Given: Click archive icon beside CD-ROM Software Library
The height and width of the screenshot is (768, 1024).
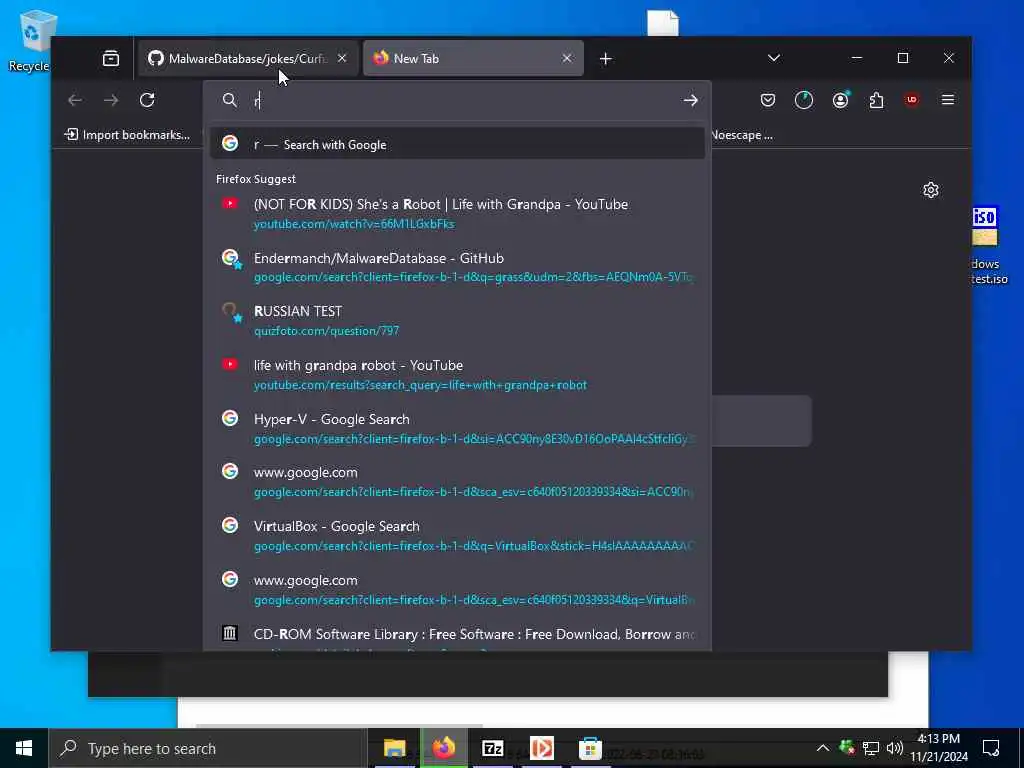Looking at the screenshot, I should pos(230,633).
